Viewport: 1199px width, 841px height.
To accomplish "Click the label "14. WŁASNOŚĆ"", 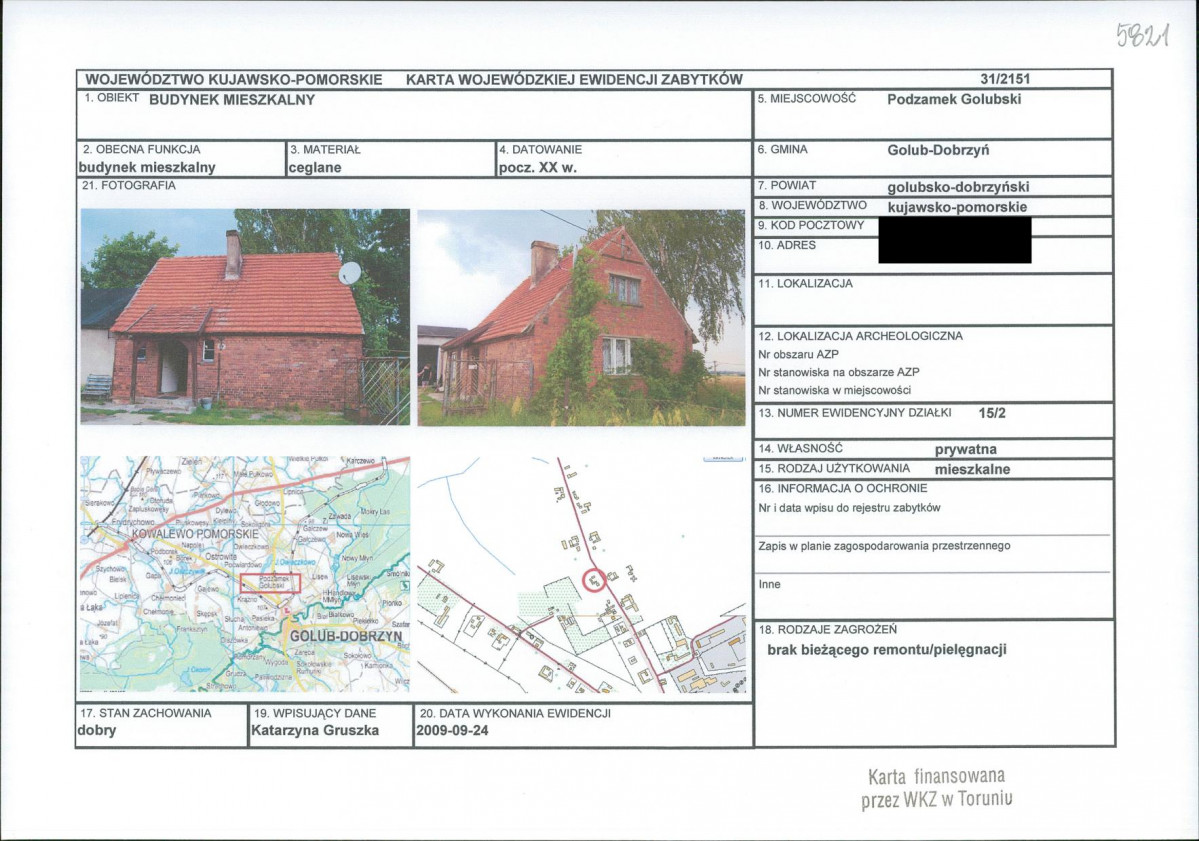I will 800,449.
